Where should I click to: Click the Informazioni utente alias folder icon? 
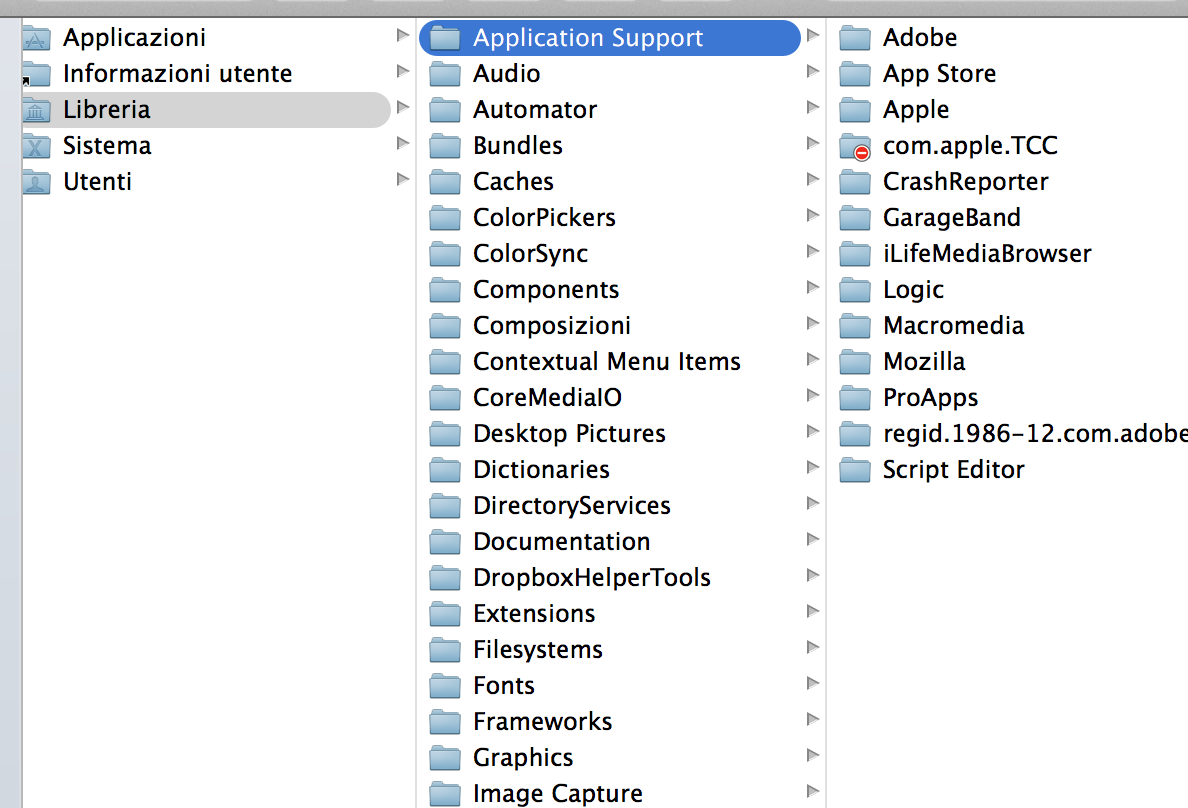36,74
